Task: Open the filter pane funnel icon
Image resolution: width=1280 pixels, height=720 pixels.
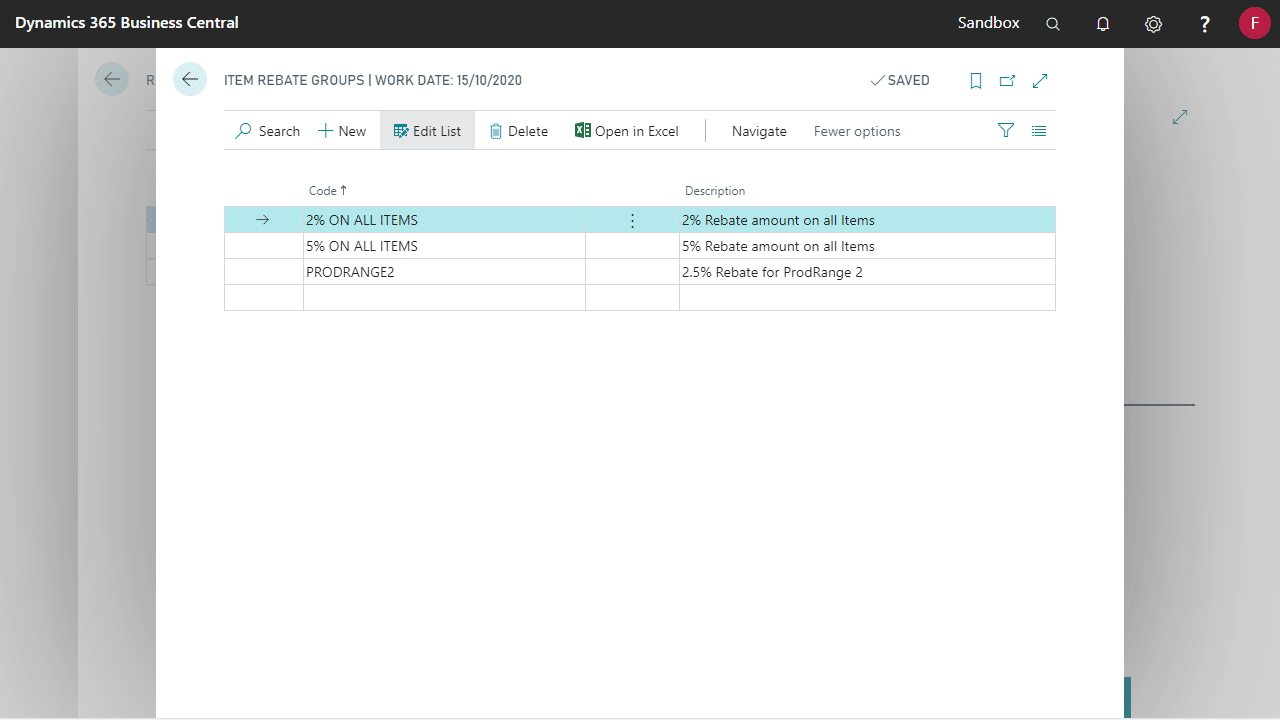Action: pyautogui.click(x=1006, y=131)
